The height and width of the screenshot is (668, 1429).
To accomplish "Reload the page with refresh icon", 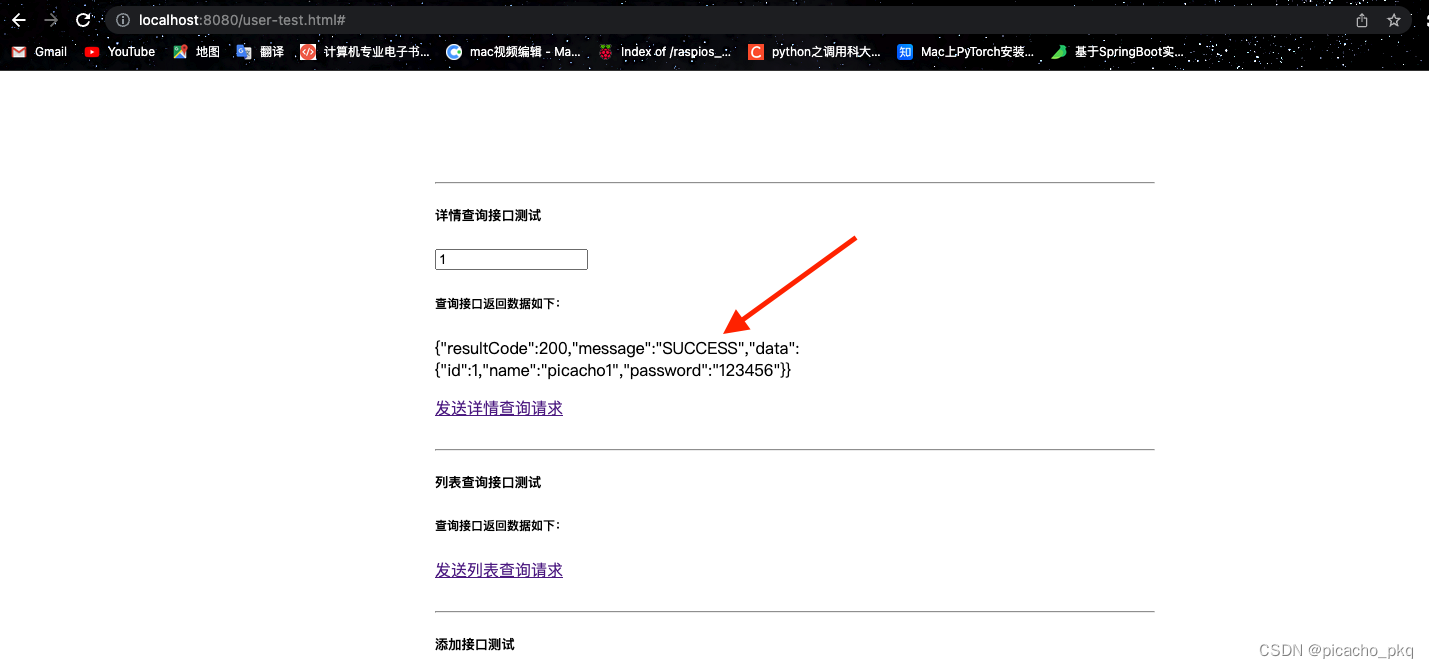I will [x=83, y=20].
